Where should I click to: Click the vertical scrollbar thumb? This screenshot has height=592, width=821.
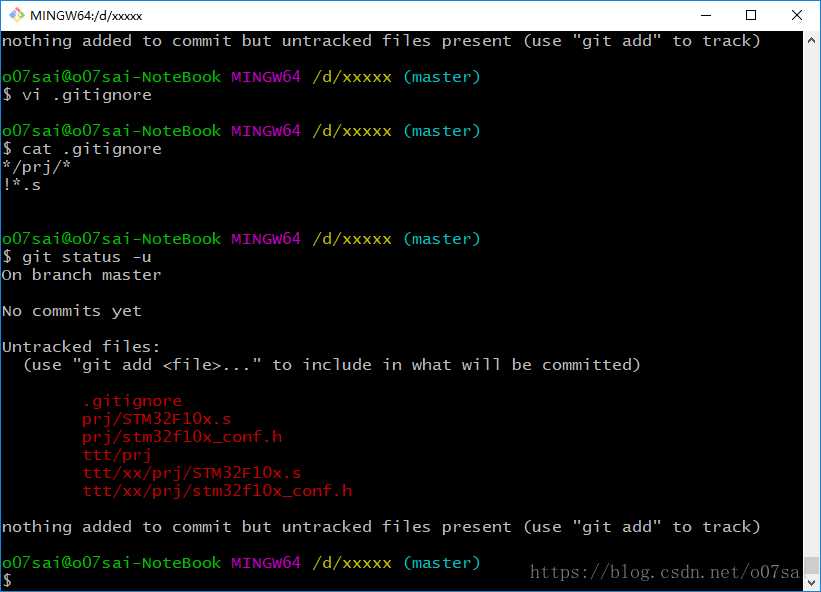pos(811,565)
